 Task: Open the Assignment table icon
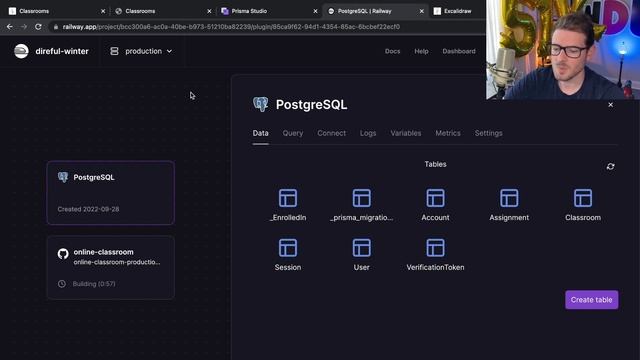[x=509, y=198]
